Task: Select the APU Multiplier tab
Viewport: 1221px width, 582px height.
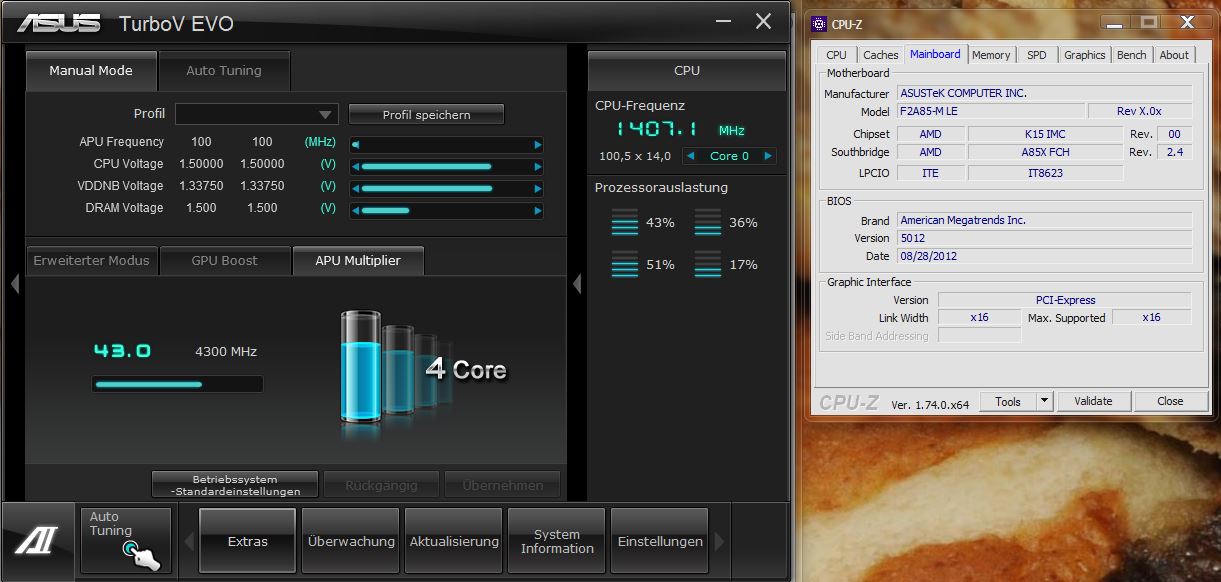Action: tap(358, 261)
